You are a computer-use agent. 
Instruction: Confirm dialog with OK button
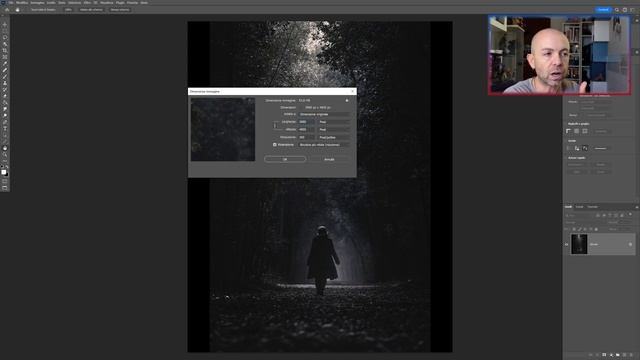point(285,159)
